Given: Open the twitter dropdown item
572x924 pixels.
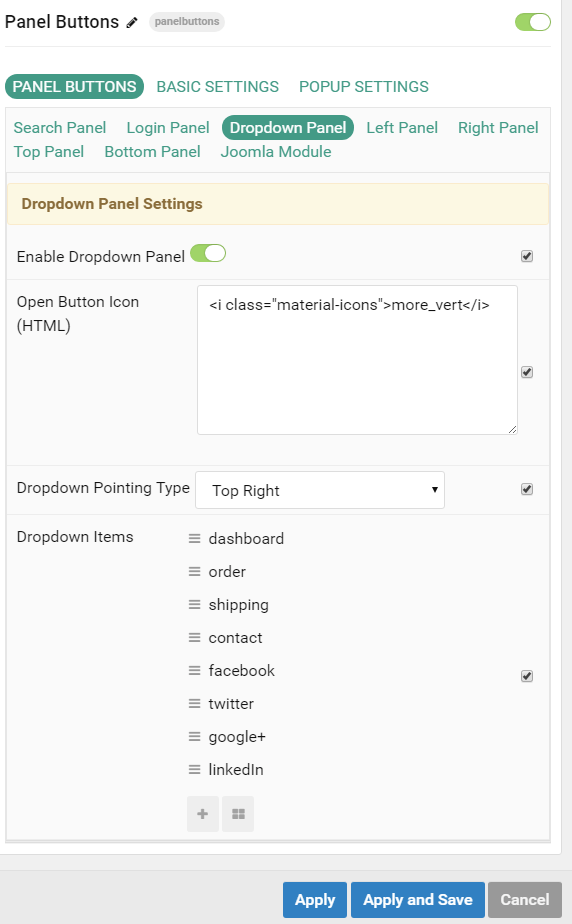Looking at the screenshot, I should click(231, 704).
